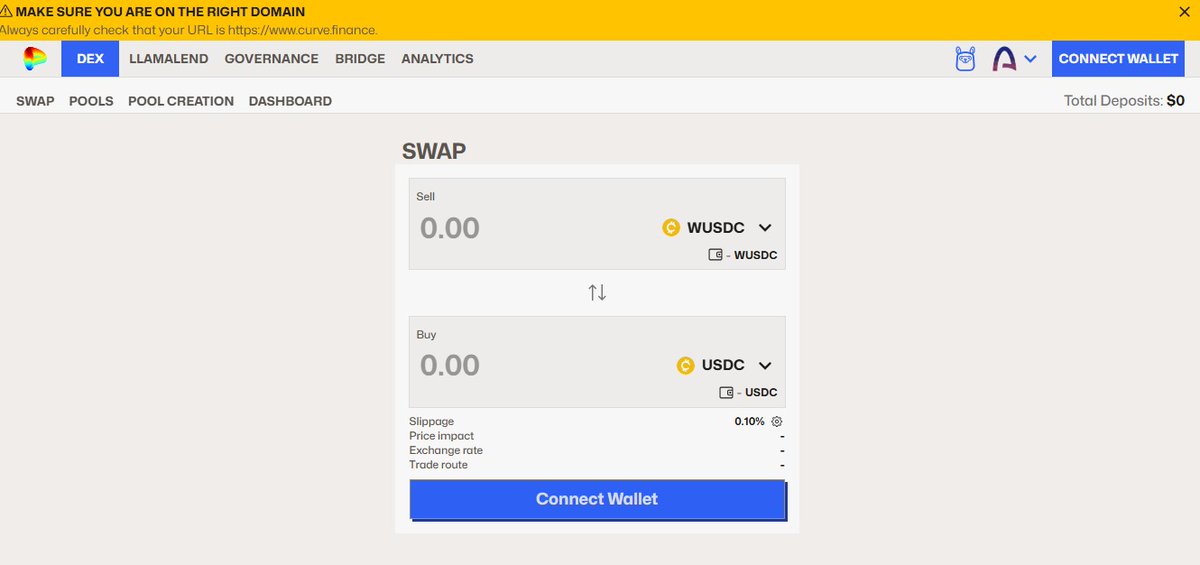This screenshot has width=1200, height=565.
Task: Click the Total Deposits $0 value
Action: click(1176, 101)
